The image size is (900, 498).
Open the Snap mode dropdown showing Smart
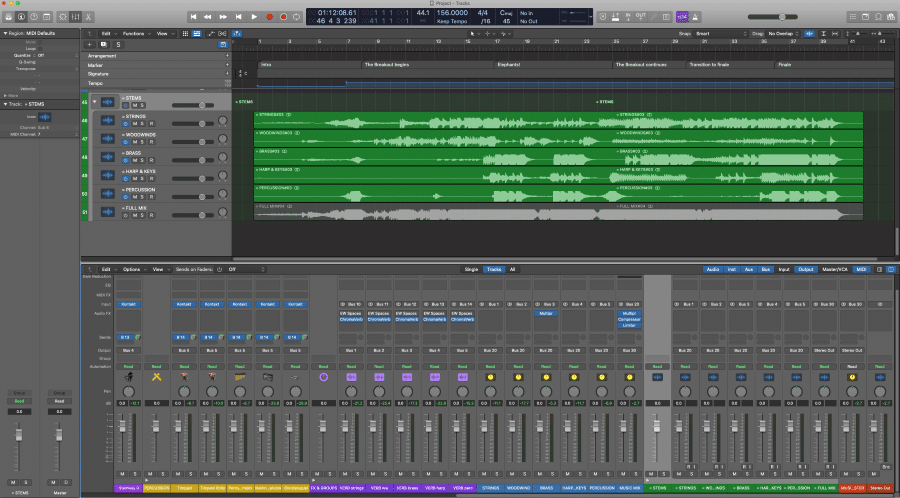722,33
